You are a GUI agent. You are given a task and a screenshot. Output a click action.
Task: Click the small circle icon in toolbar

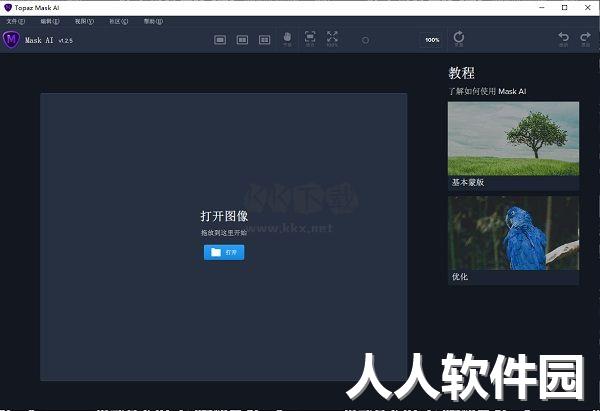click(x=365, y=40)
